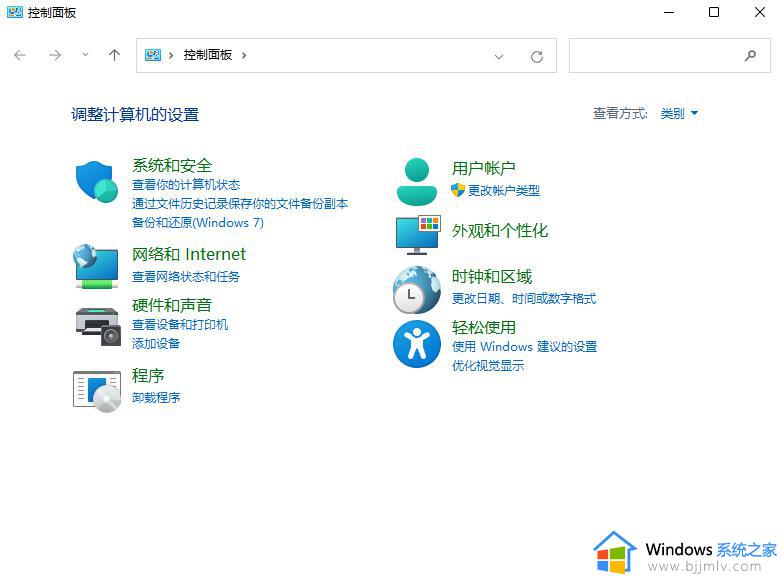Open the System and Security shield icon
The image size is (782, 580).
97,182
